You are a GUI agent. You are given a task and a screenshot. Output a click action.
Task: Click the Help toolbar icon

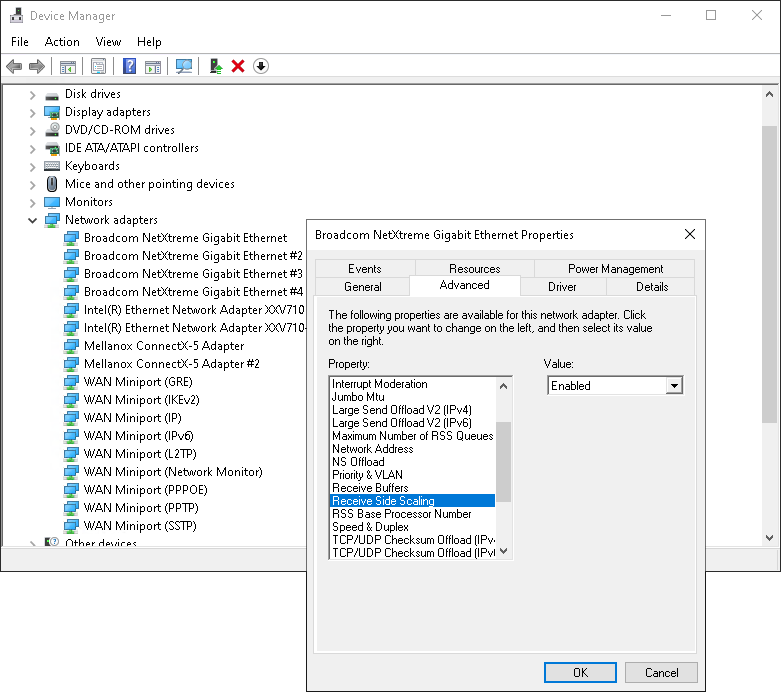(x=129, y=66)
